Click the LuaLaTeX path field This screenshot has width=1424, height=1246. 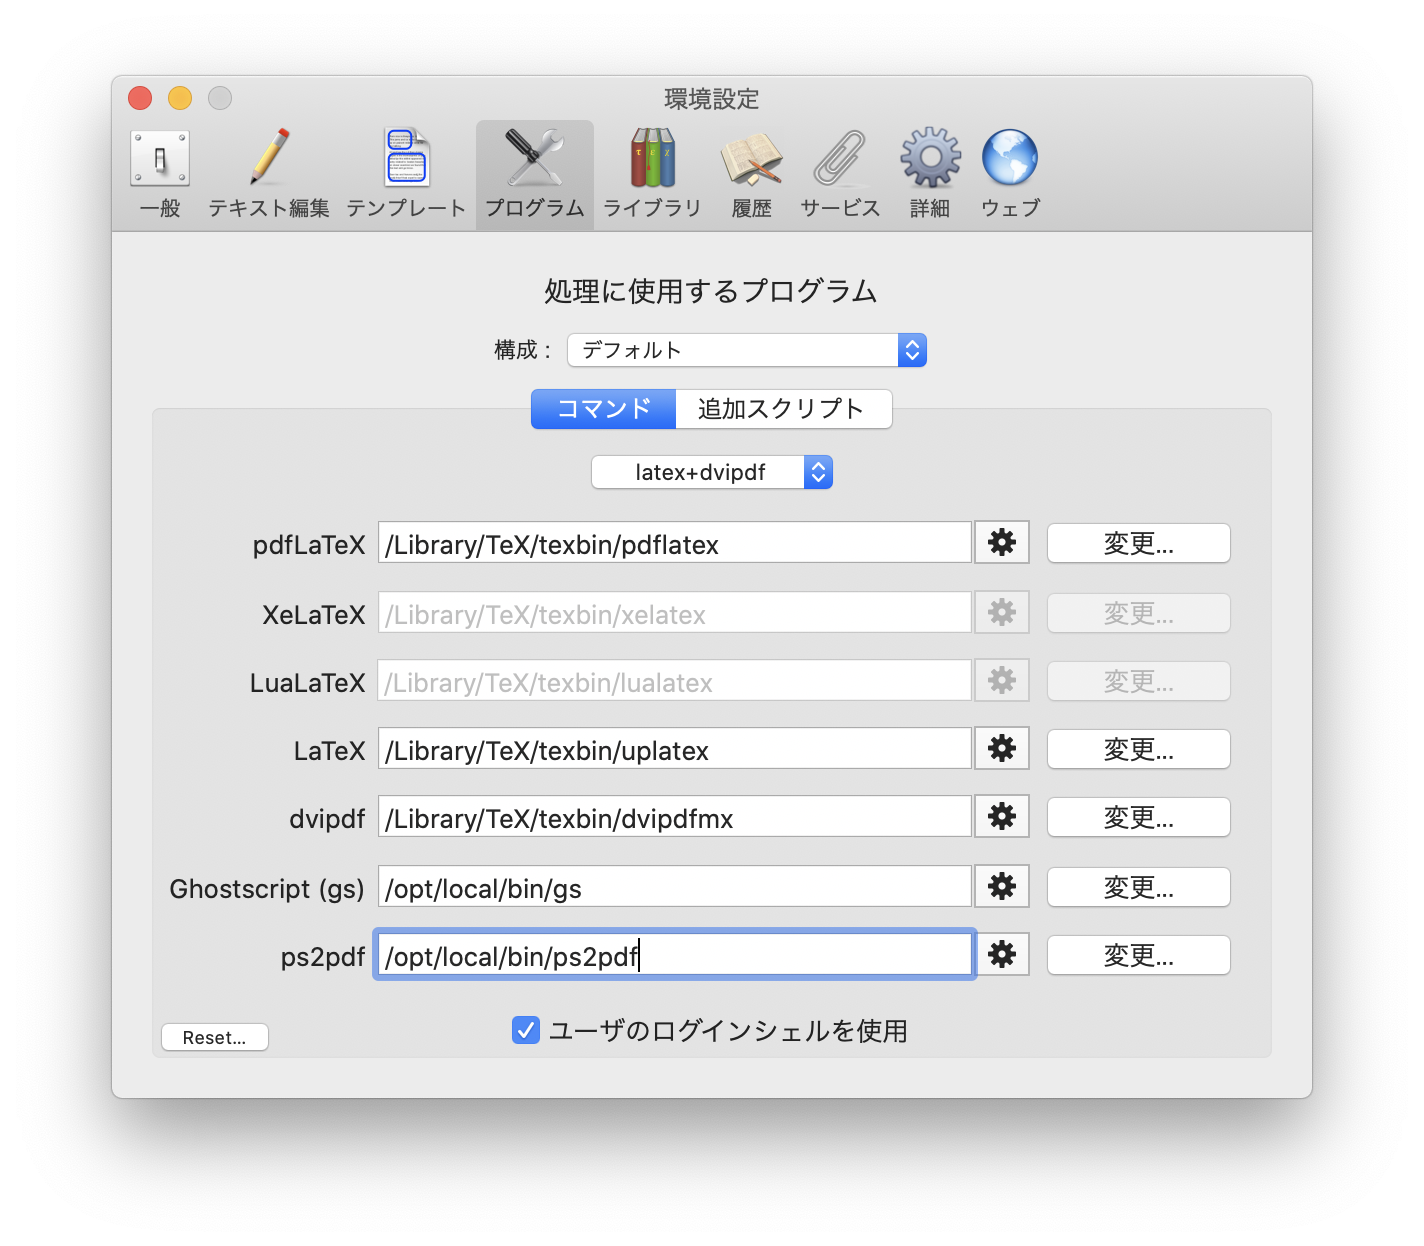[x=675, y=680]
